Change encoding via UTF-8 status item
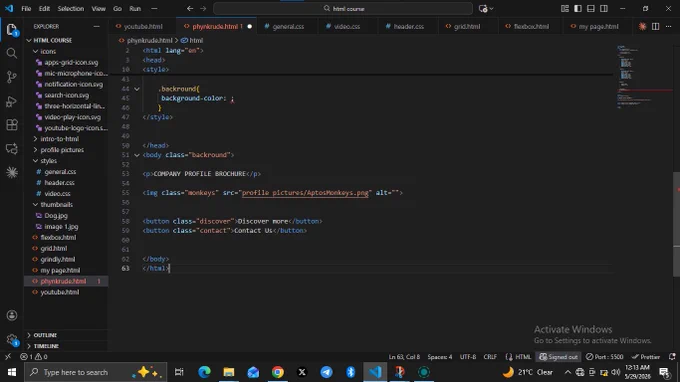 click(x=468, y=357)
